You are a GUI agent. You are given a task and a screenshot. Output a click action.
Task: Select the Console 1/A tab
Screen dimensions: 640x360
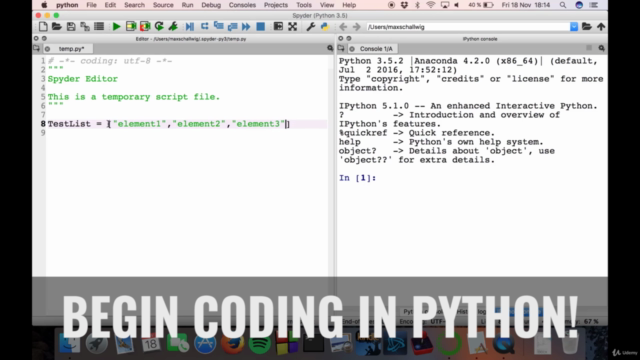pos(376,49)
